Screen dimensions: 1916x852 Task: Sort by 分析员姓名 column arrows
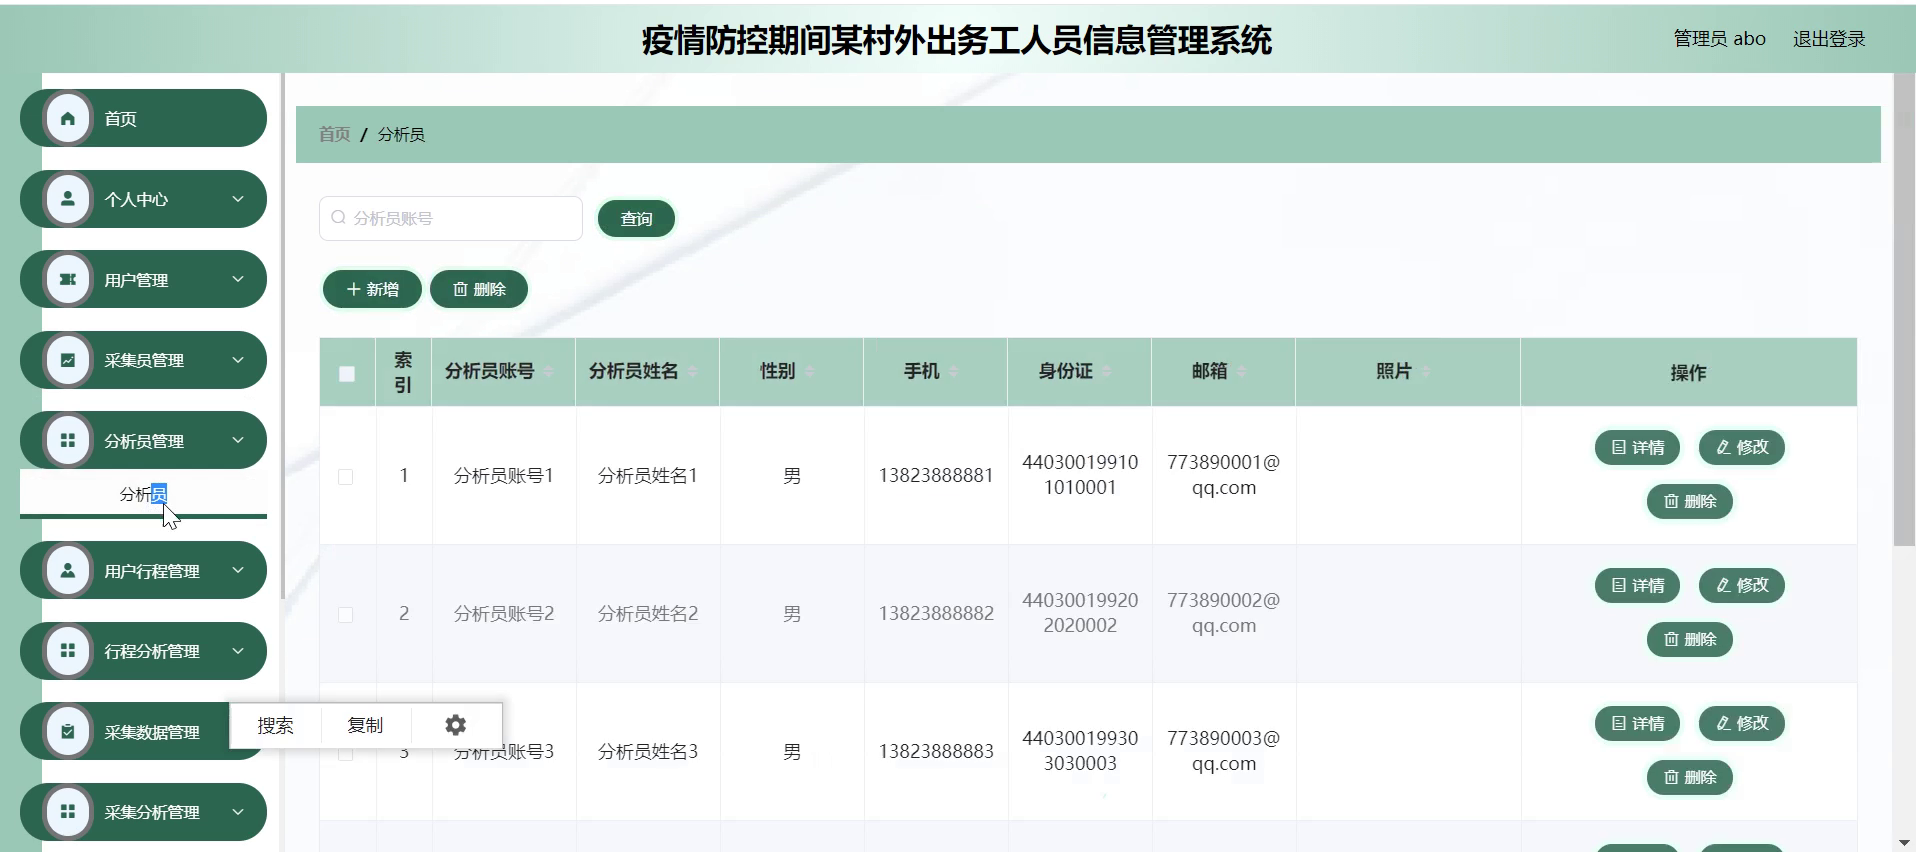(692, 371)
